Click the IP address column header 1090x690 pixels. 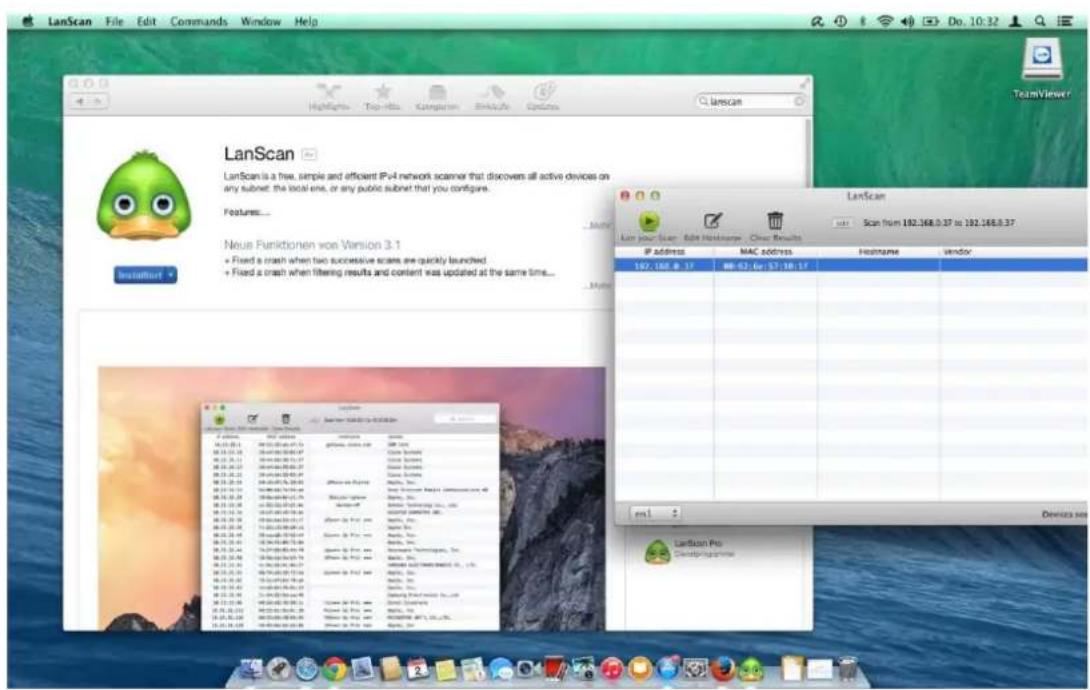664,252
